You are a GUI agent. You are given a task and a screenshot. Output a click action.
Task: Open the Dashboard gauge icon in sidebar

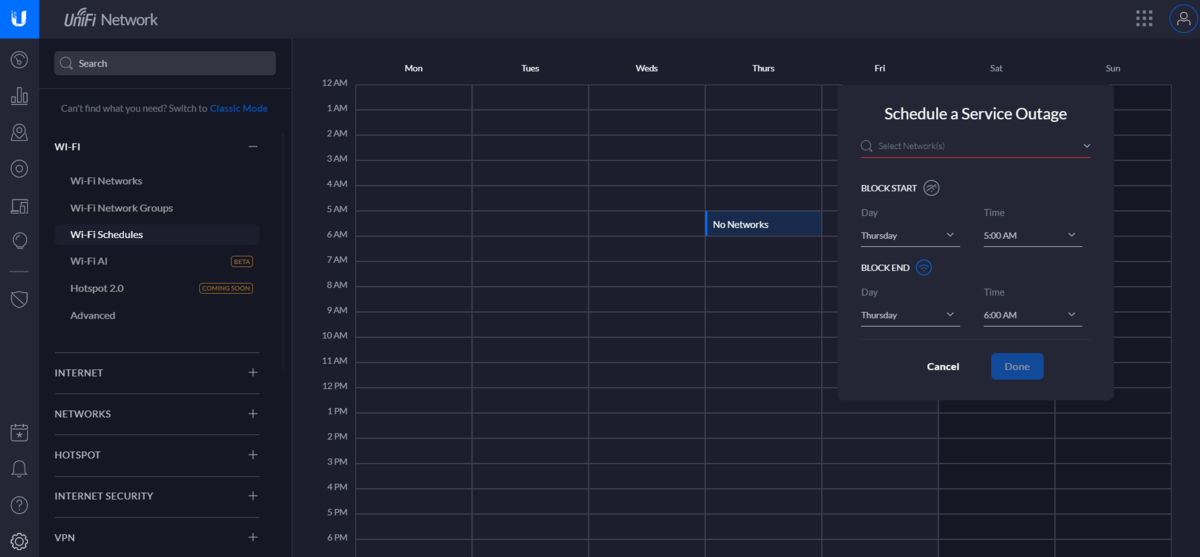(x=19, y=59)
